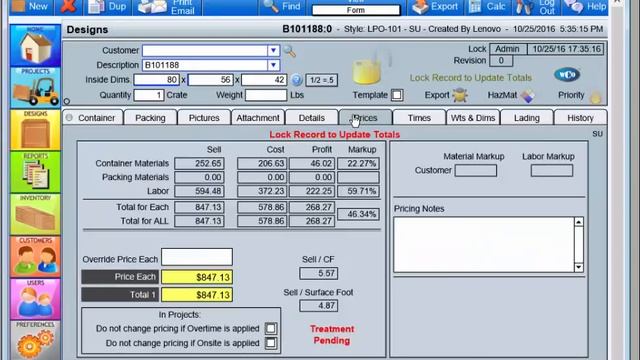Click the Find magnifier toolbar button
The height and width of the screenshot is (360, 640).
[282, 7]
